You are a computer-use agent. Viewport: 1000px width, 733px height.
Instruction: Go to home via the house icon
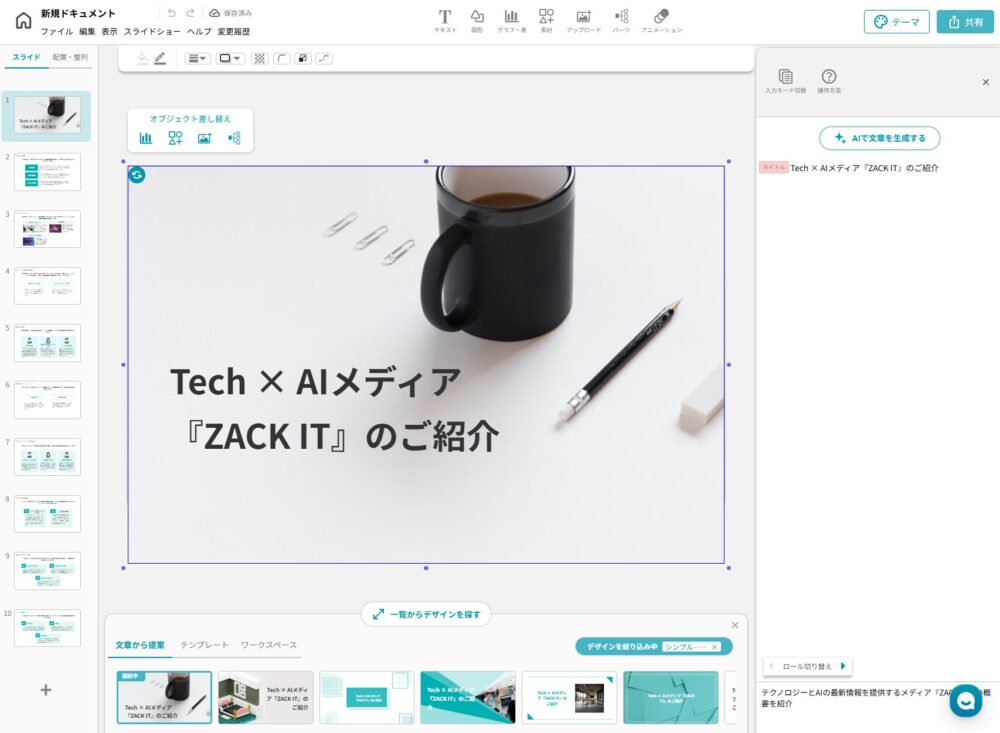[x=23, y=21]
